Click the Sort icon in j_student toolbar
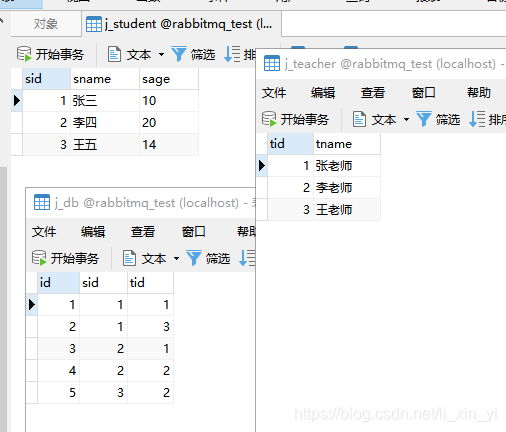This screenshot has width=506, height=432. [x=232, y=54]
